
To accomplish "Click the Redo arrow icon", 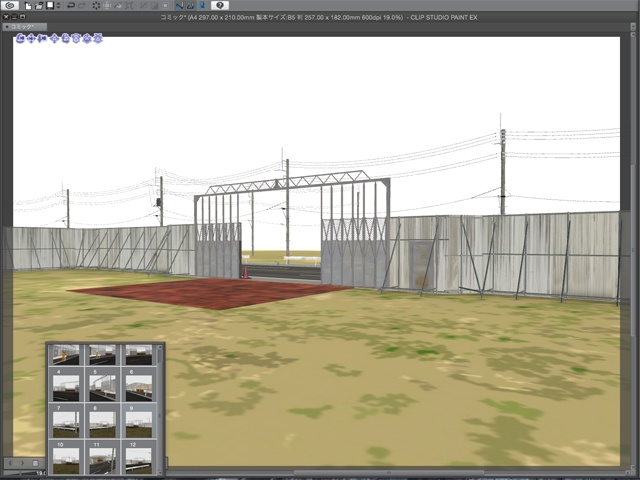I will tap(82, 6).
